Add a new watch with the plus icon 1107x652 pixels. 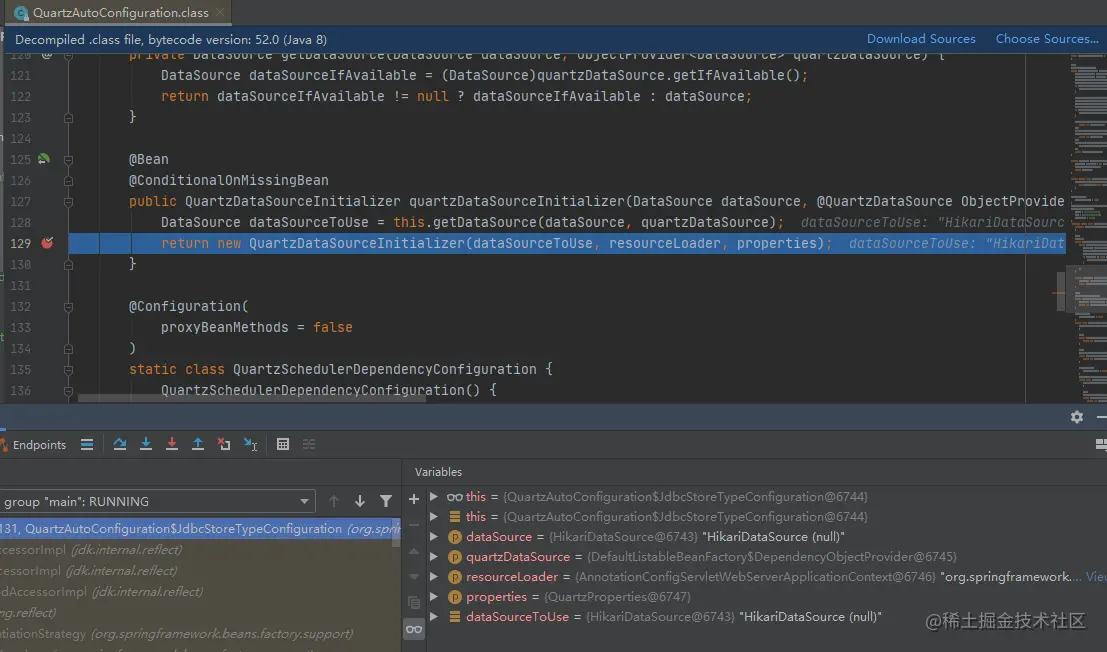414,500
